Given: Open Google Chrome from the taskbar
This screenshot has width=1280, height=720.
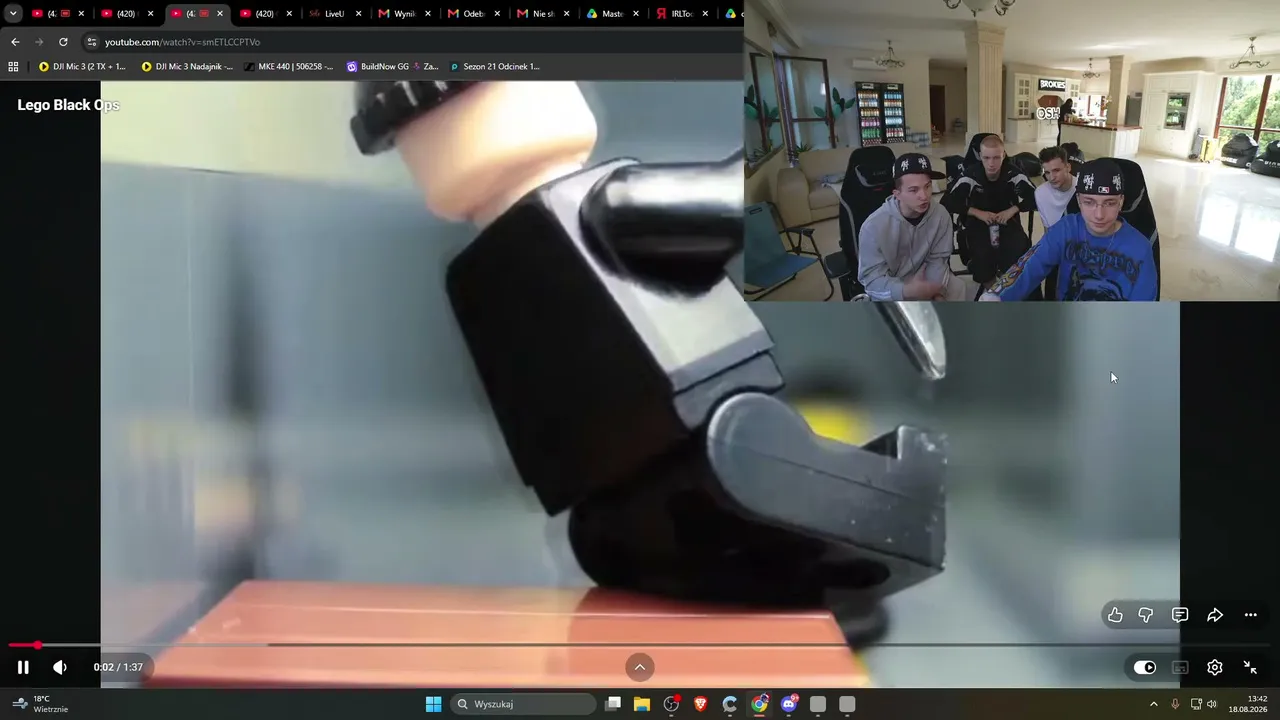Looking at the screenshot, I should point(760,704).
